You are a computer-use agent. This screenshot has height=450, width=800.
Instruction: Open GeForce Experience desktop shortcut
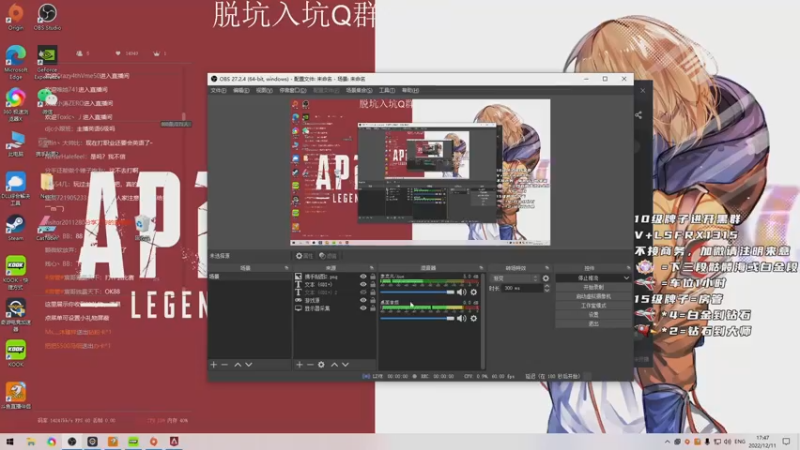coord(47,62)
